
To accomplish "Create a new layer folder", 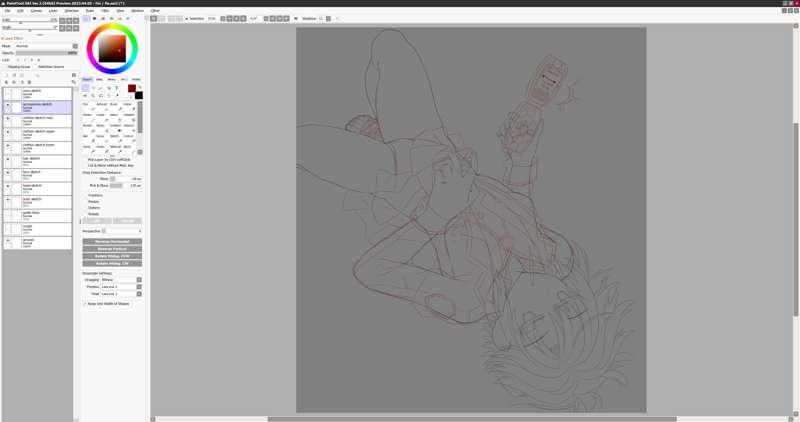I will click(x=21, y=75).
